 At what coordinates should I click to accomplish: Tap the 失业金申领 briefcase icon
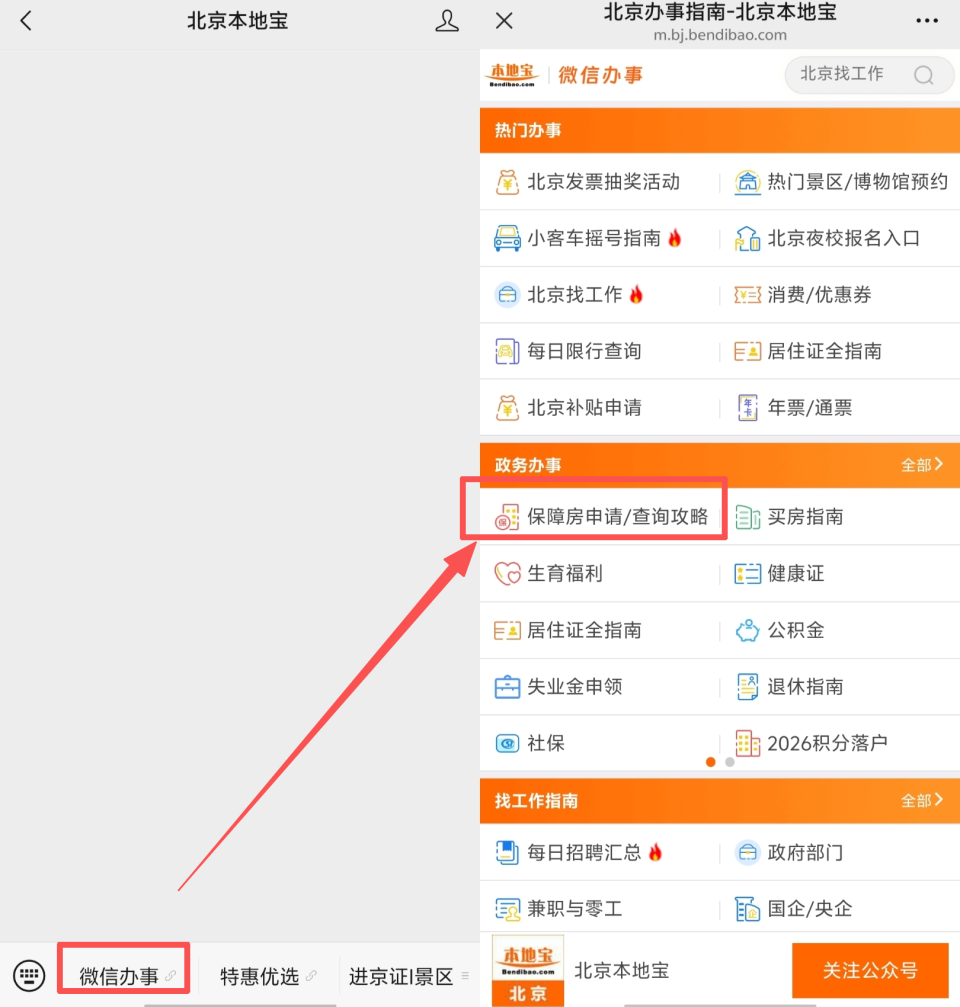[x=507, y=687]
